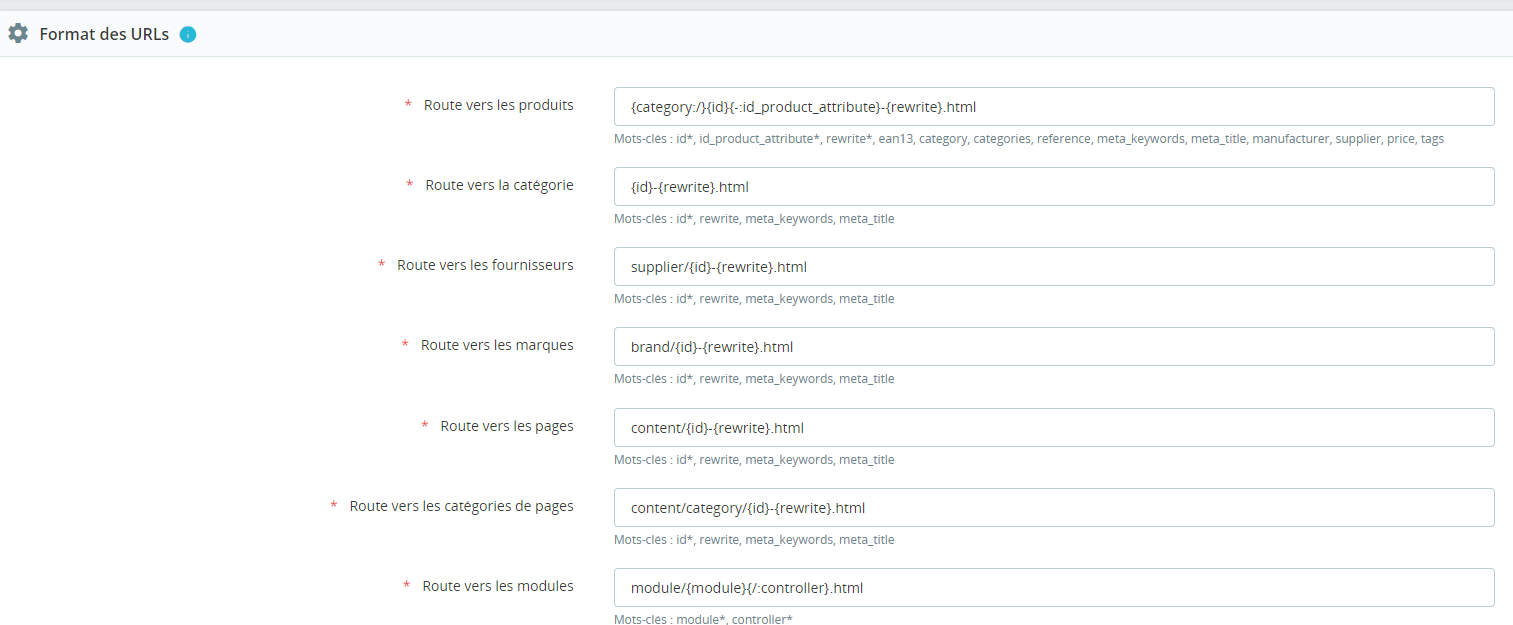Select the Route vers les marques input
This screenshot has width=1513, height=625.
1054,346
